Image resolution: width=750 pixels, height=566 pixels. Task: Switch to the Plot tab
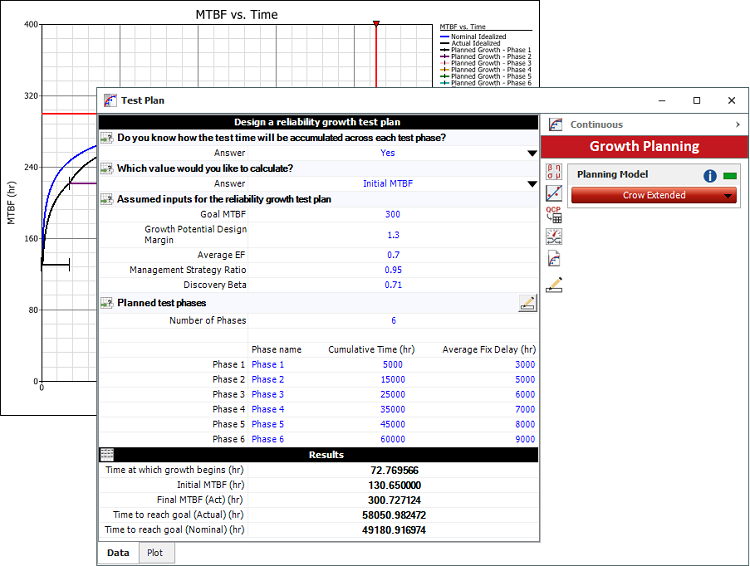[x=155, y=552]
